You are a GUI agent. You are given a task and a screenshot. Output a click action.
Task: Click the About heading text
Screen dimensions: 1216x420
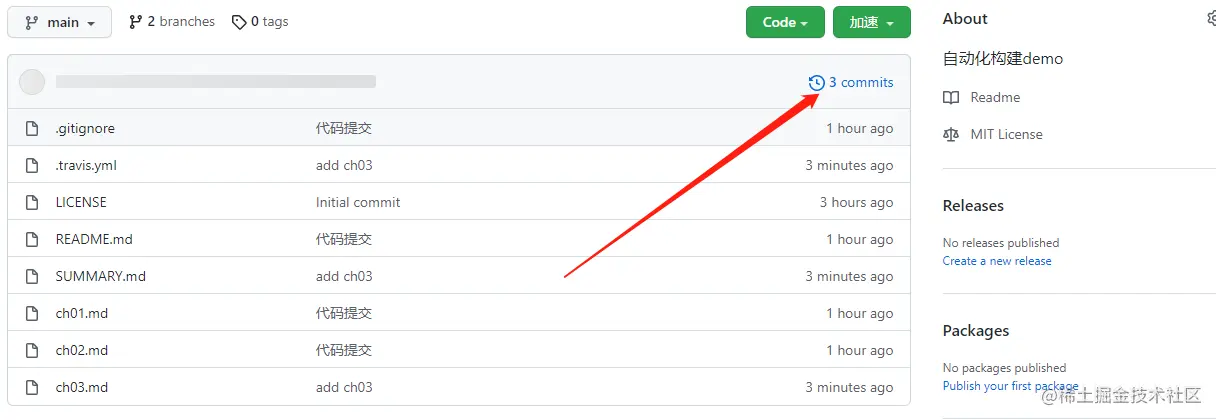(x=965, y=18)
